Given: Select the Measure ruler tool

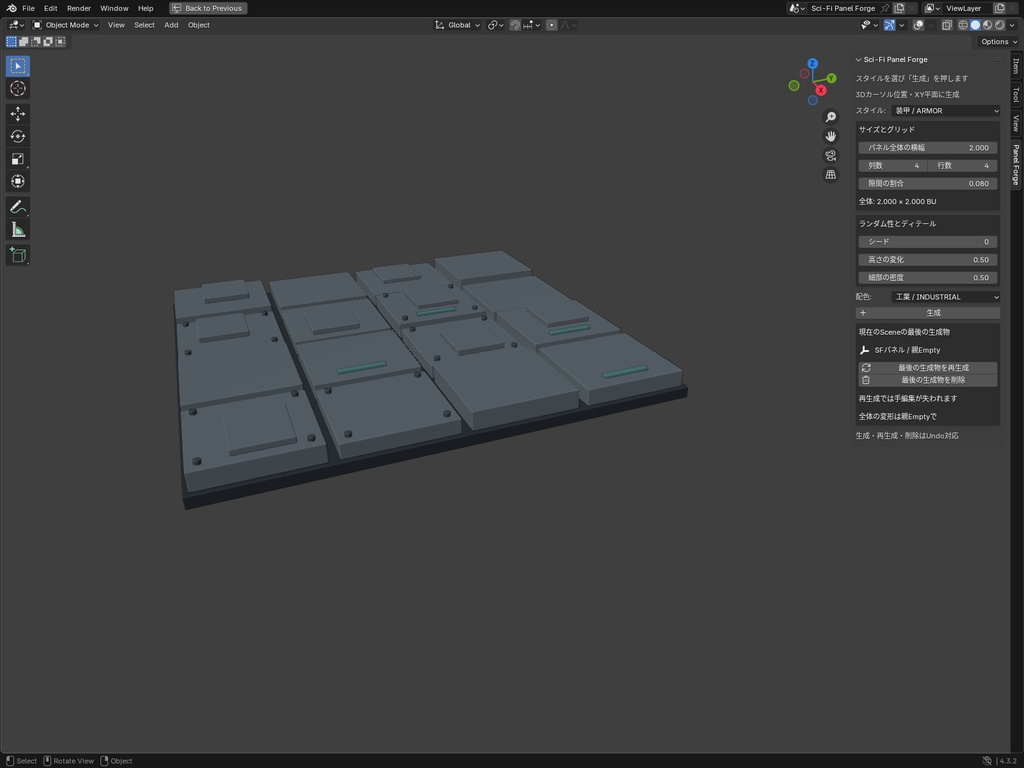Looking at the screenshot, I should [x=18, y=230].
